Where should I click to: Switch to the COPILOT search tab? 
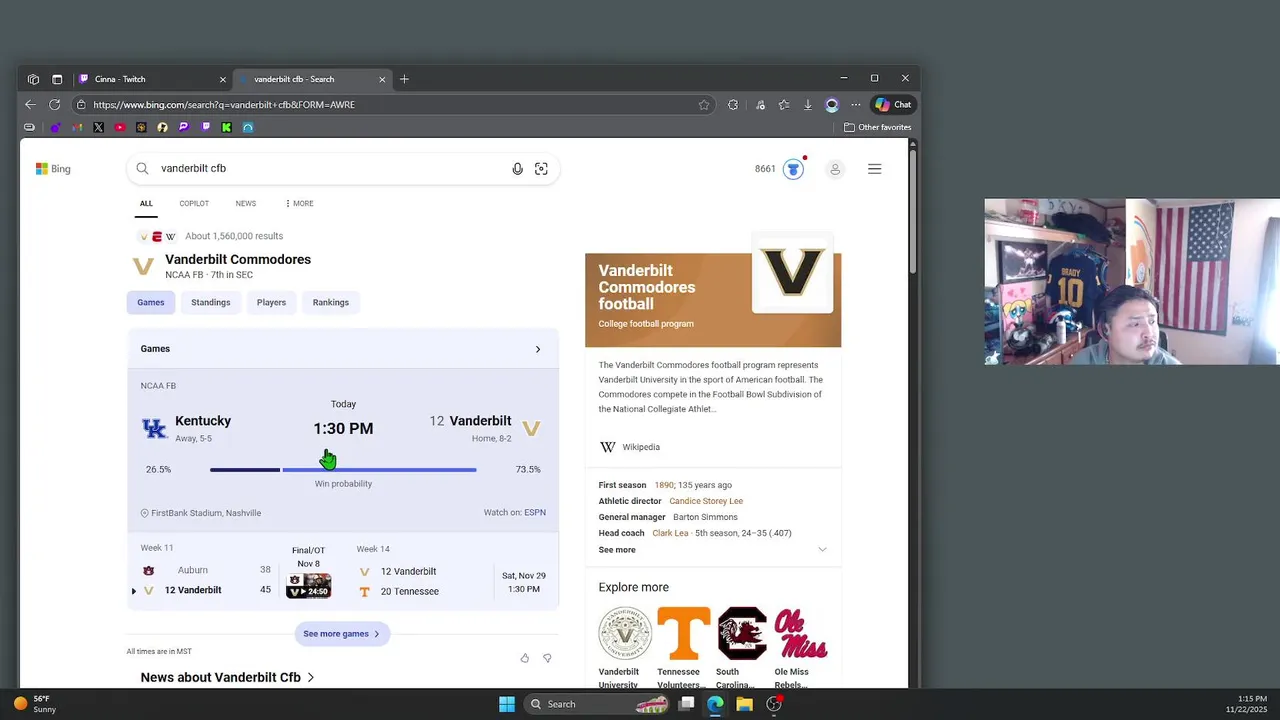[194, 203]
